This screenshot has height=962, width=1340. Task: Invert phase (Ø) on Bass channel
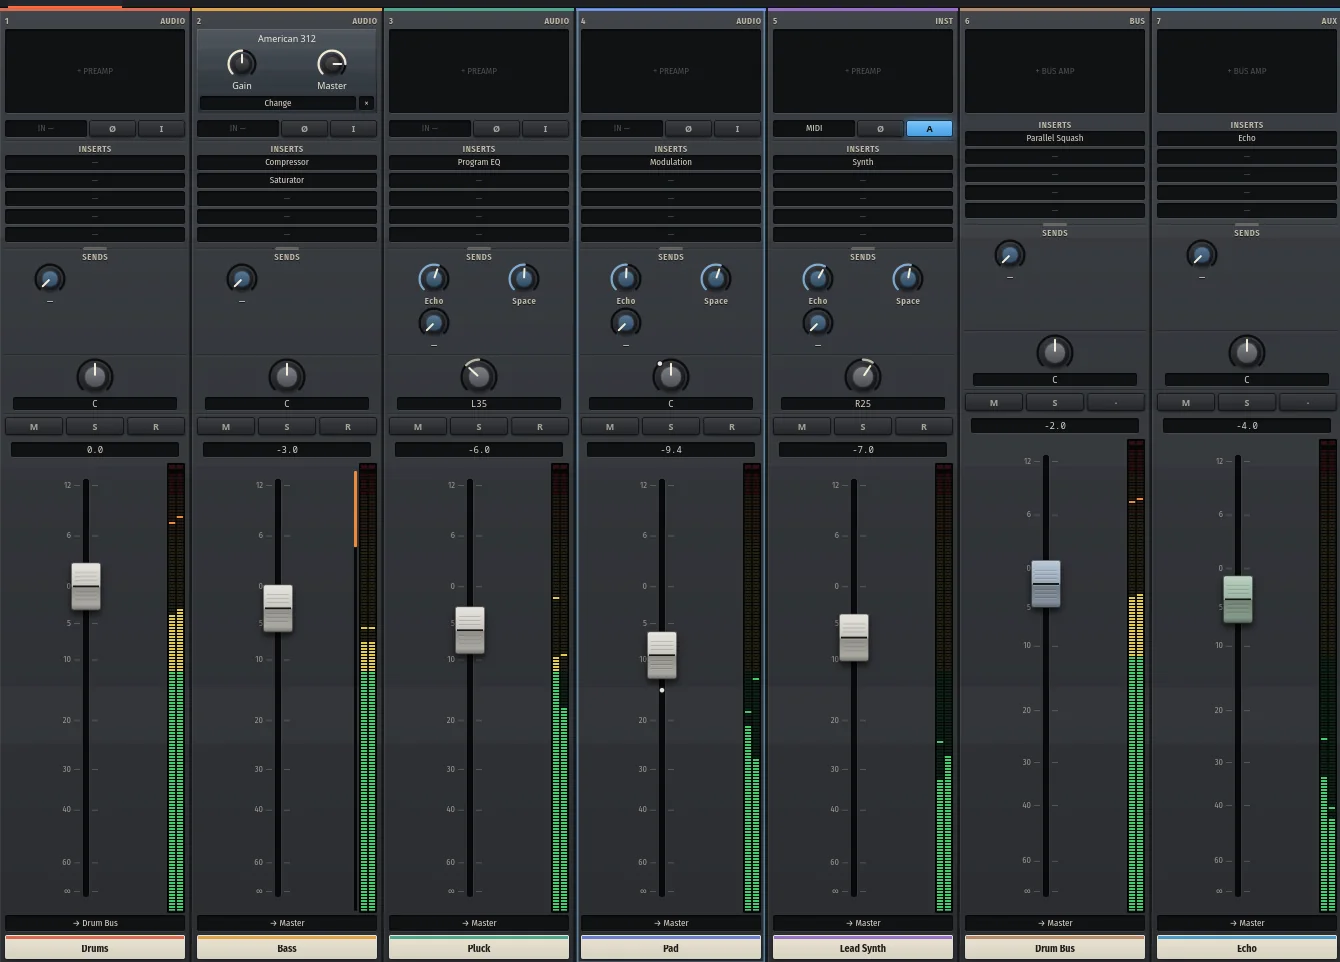(x=304, y=129)
